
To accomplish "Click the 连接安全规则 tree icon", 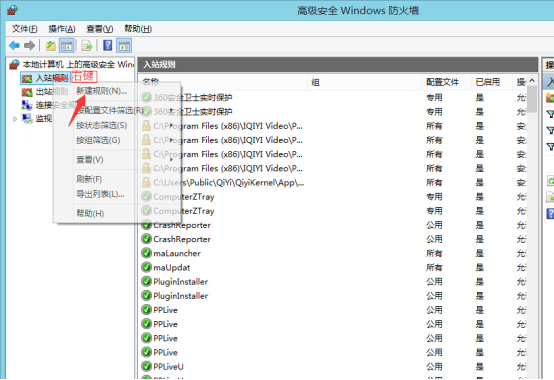I will pos(27,105).
